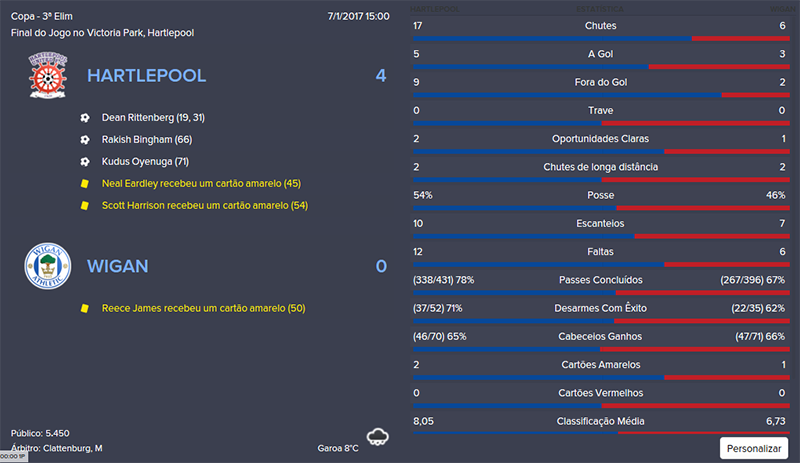Open the HARTLEPOOL team name link
This screenshot has height=463, width=800.
[146, 76]
